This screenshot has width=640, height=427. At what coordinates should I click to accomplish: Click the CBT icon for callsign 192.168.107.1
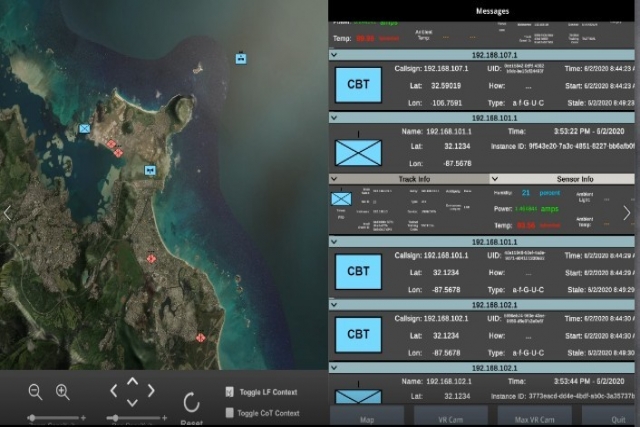point(358,85)
